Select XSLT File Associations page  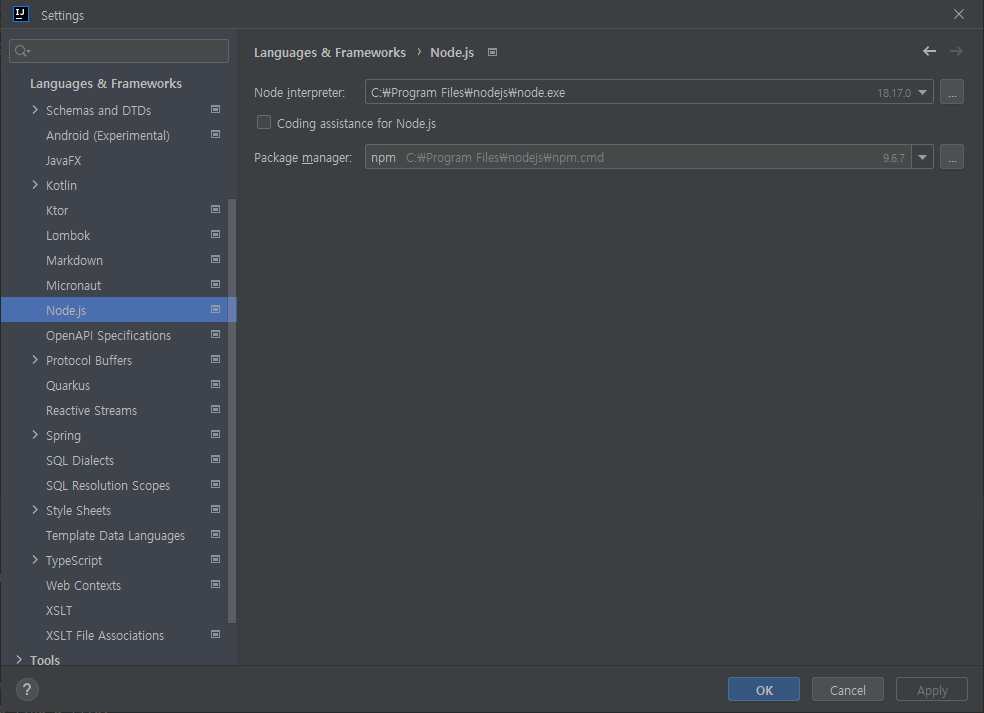(105, 636)
